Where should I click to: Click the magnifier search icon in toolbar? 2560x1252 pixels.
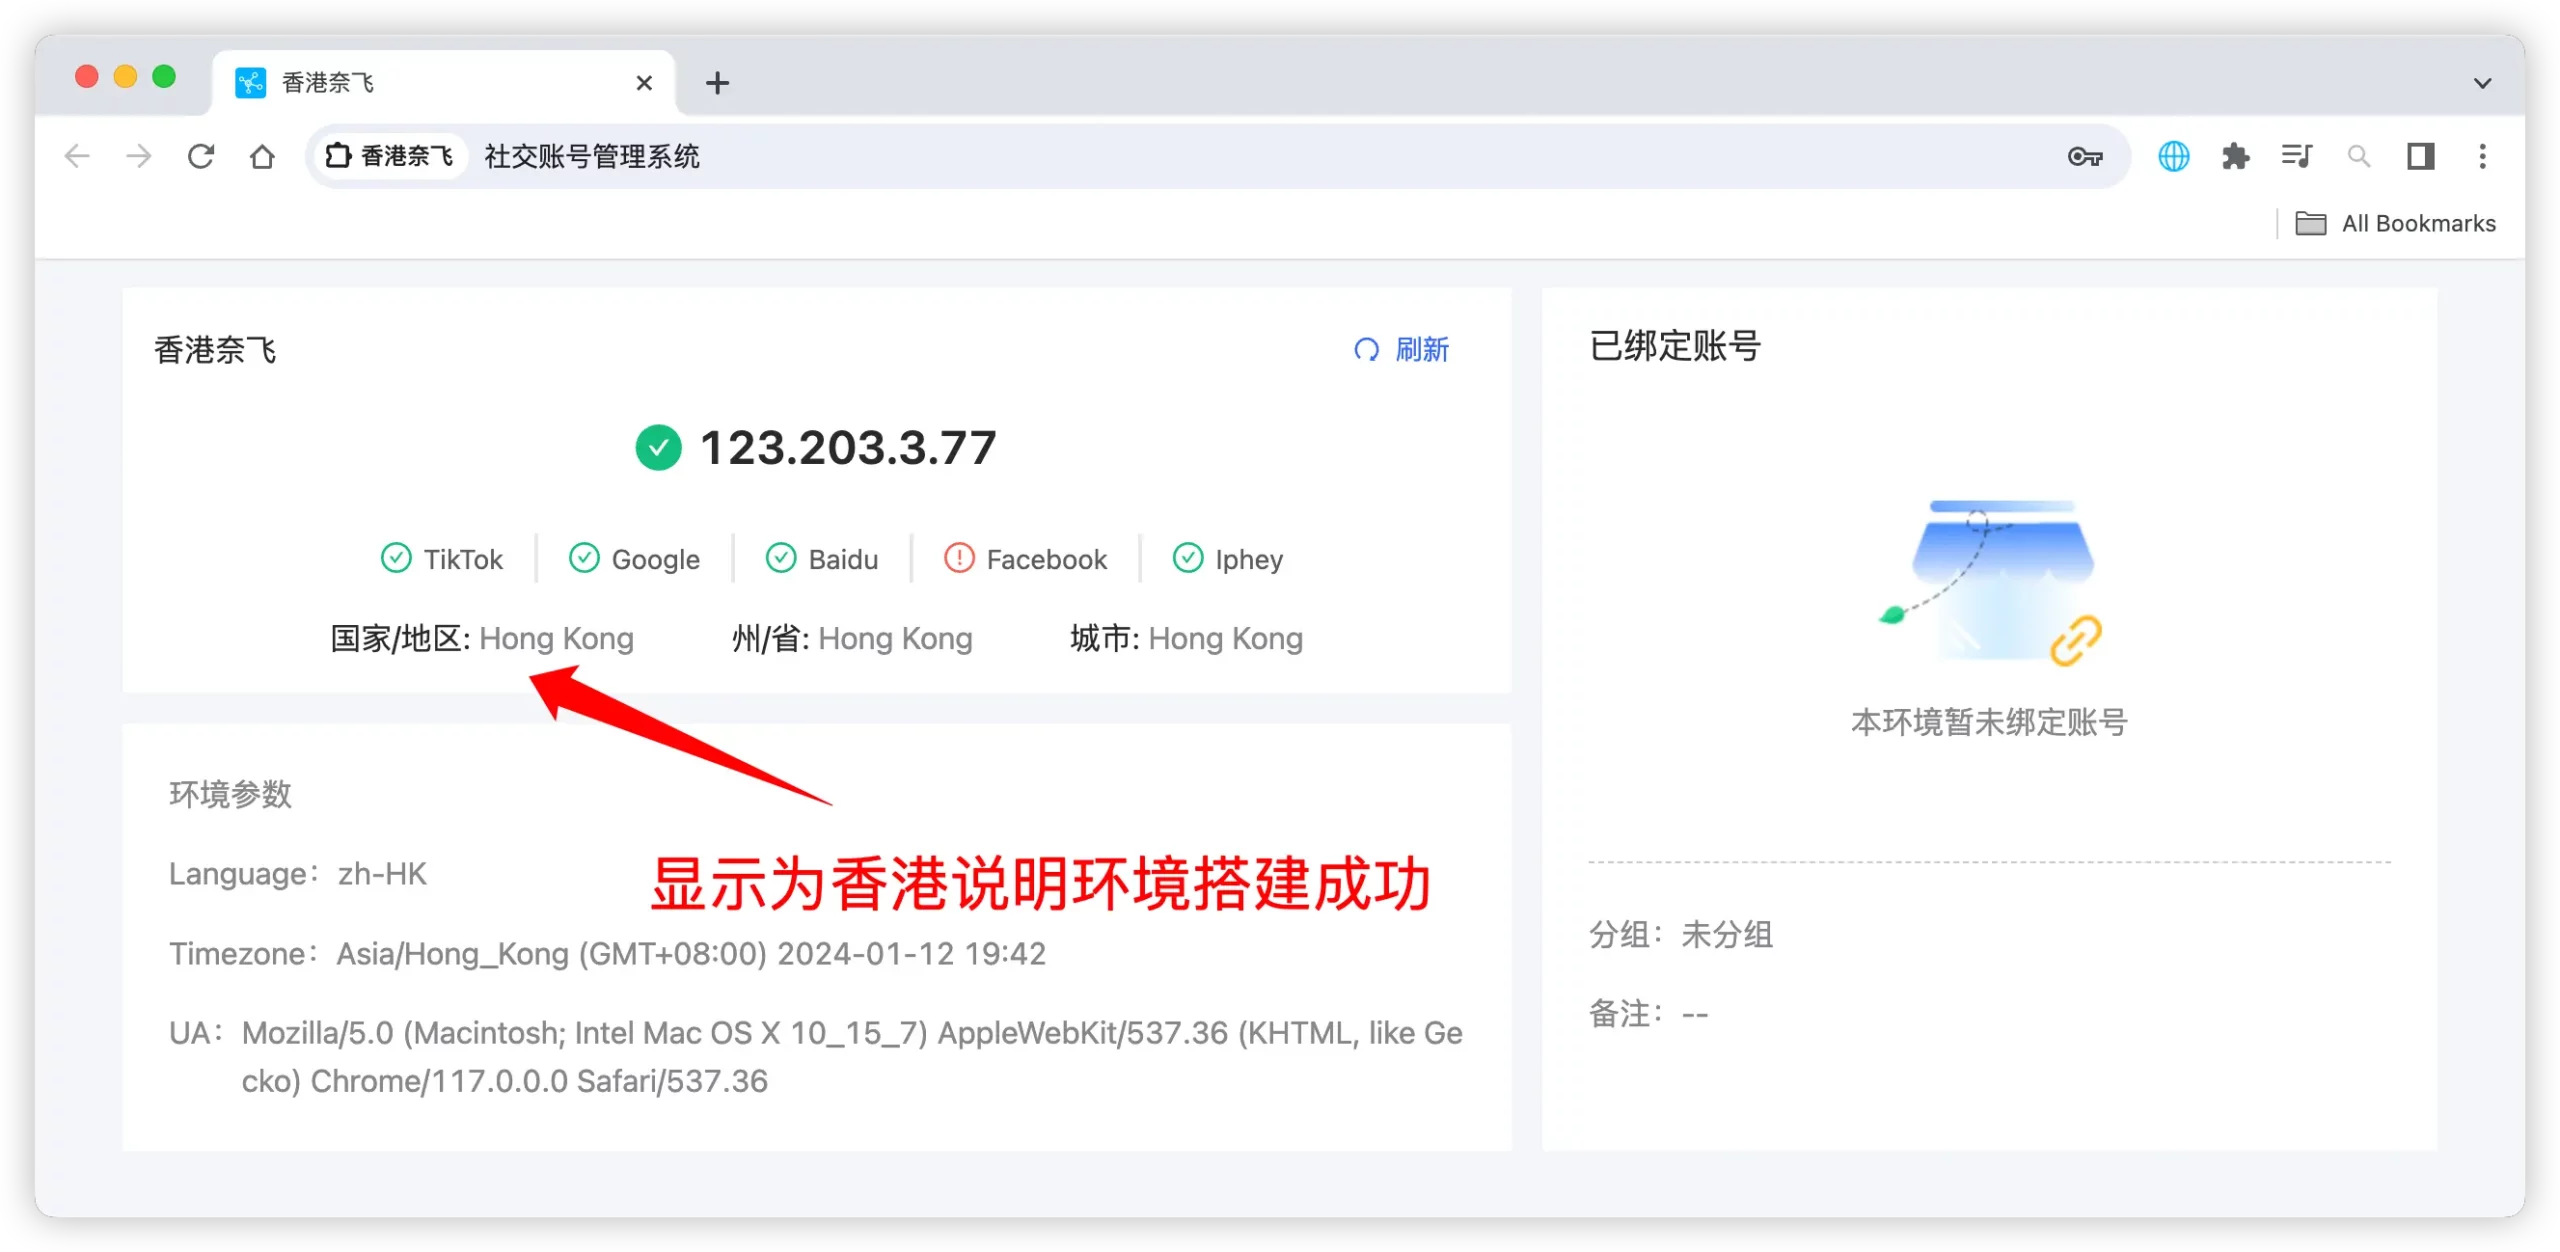click(2358, 156)
